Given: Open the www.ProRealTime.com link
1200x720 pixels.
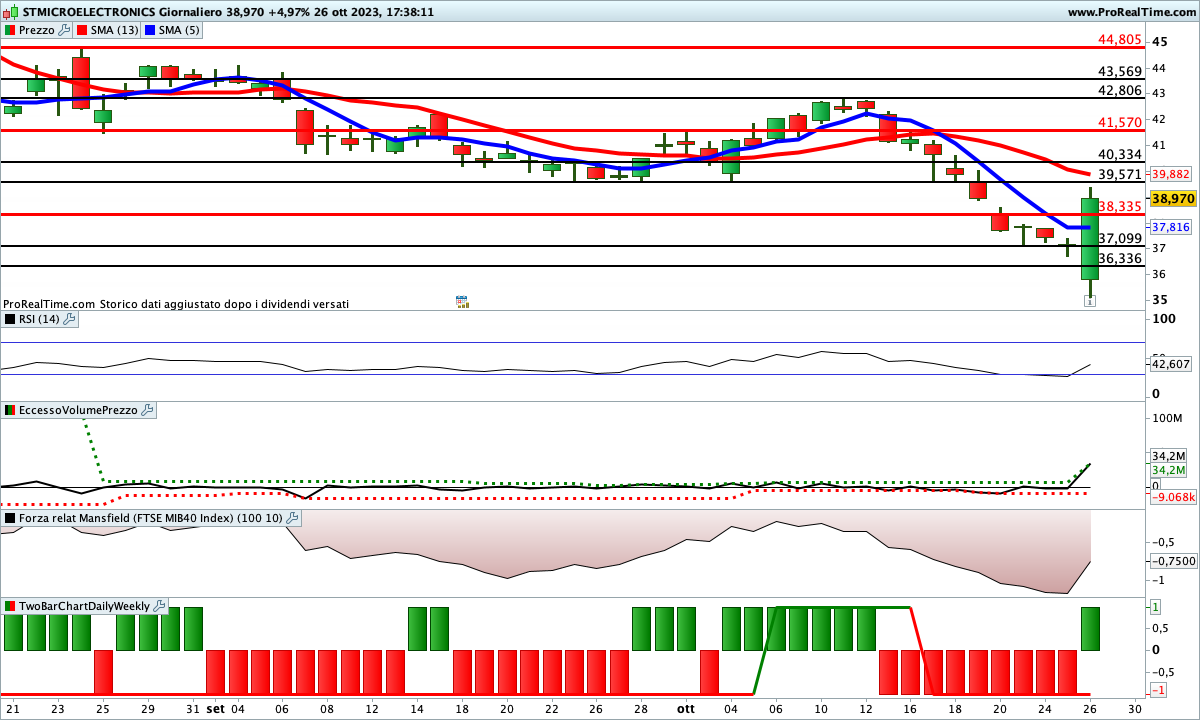Looking at the screenshot, I should click(x=1132, y=12).
